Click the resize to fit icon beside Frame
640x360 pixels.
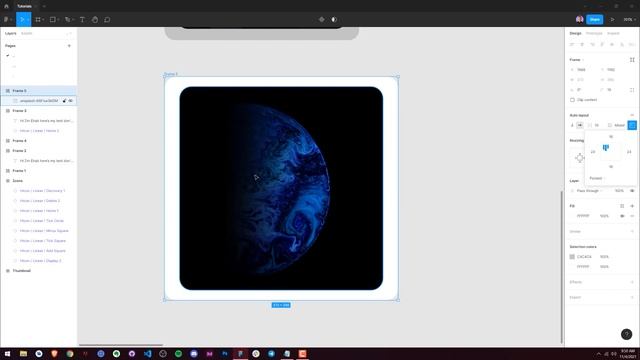click(632, 60)
